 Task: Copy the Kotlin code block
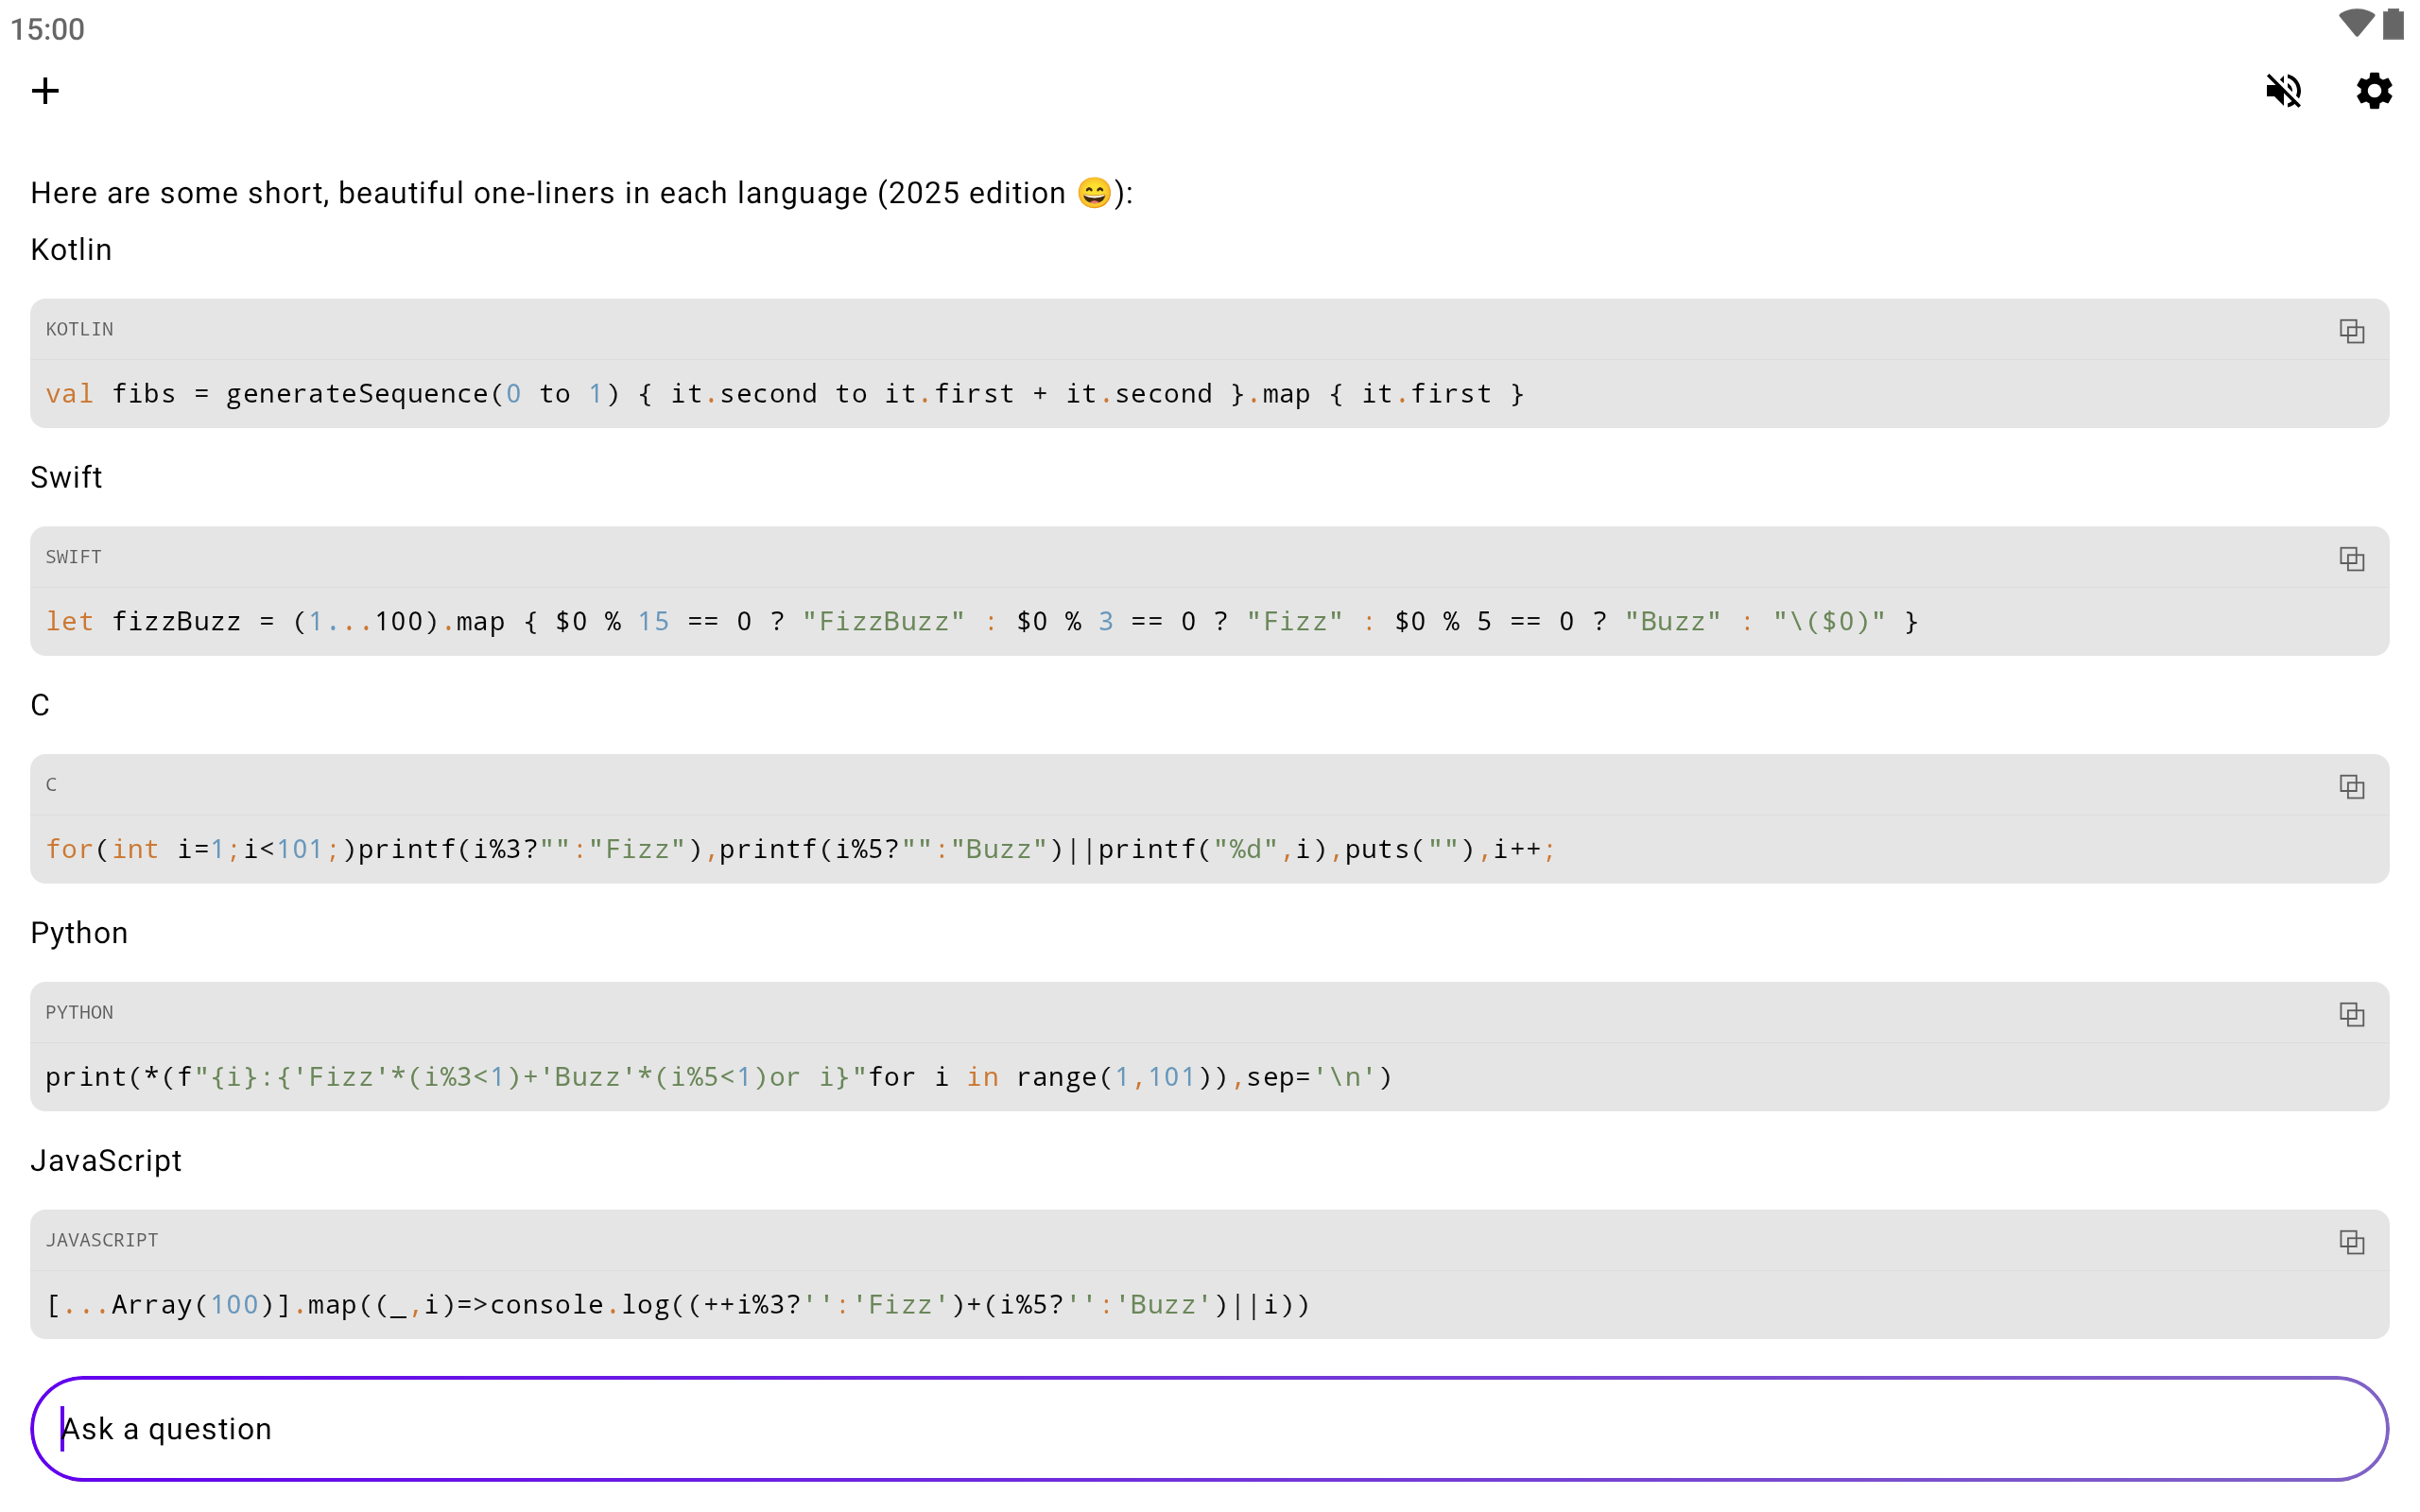coord(2351,331)
